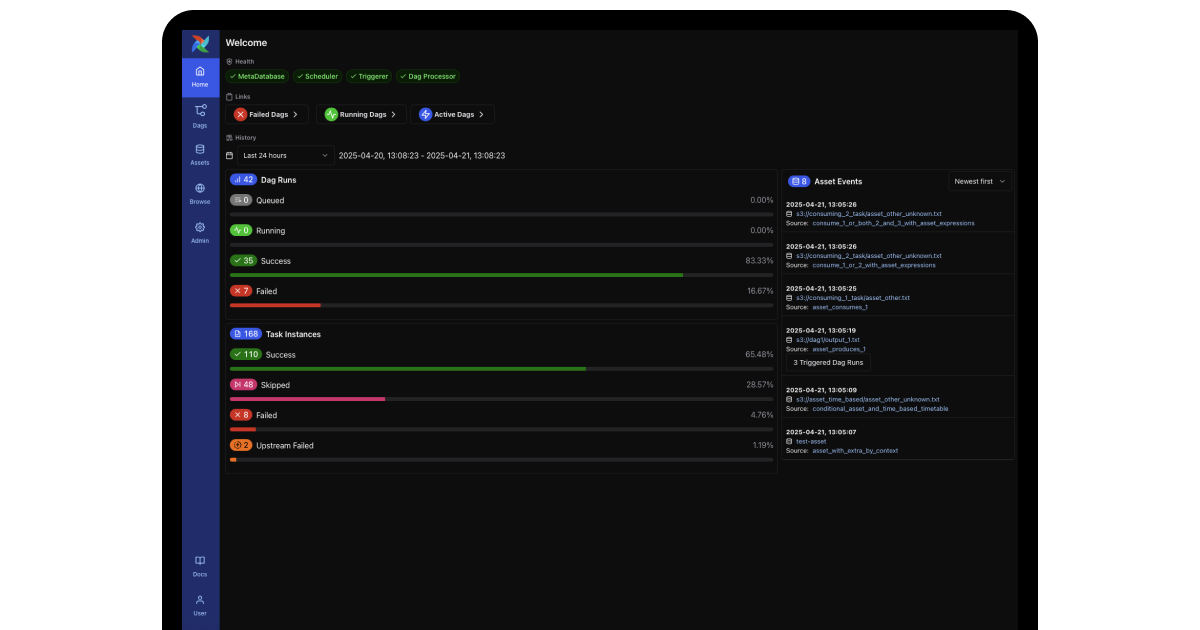
Task: Click the 83.33% success percentage
Action: click(x=760, y=261)
